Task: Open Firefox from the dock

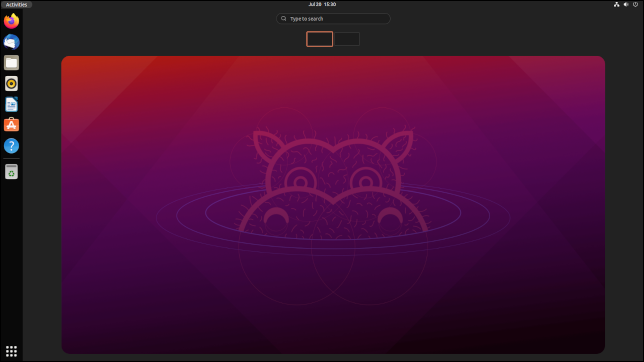Action: pyautogui.click(x=12, y=21)
